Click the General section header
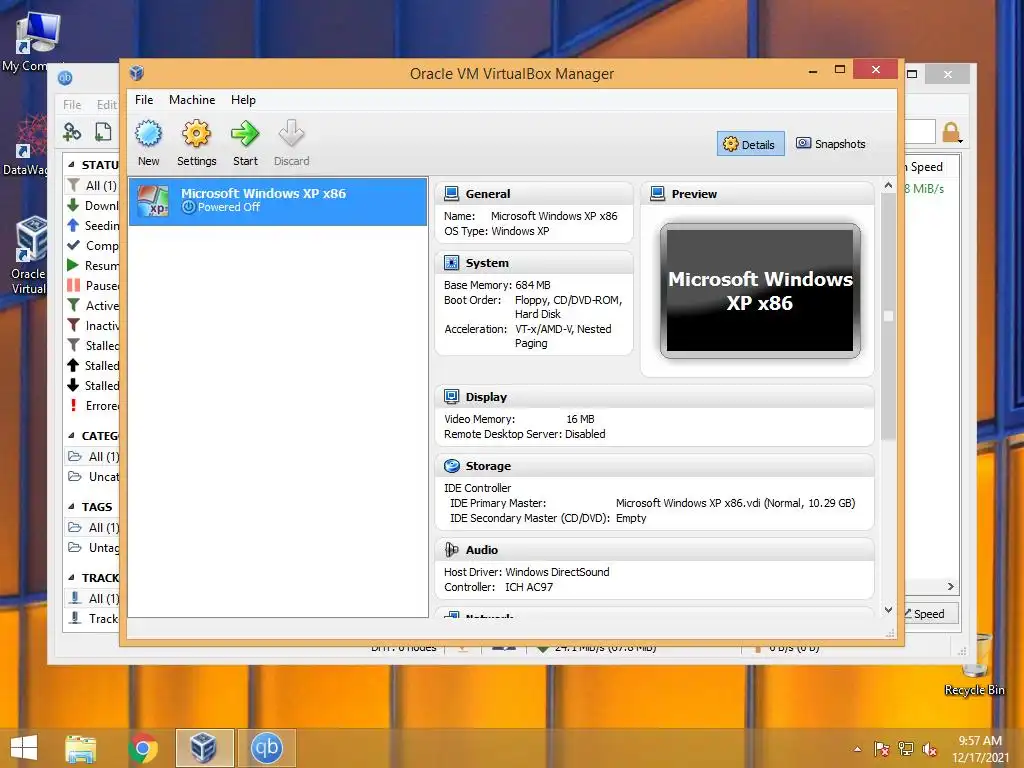 coord(534,194)
